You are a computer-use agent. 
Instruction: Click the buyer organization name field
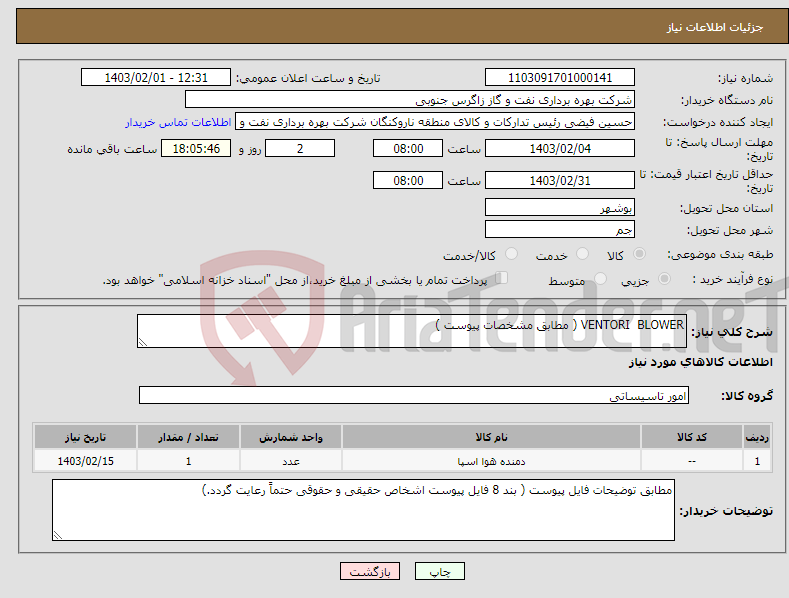click(x=410, y=100)
